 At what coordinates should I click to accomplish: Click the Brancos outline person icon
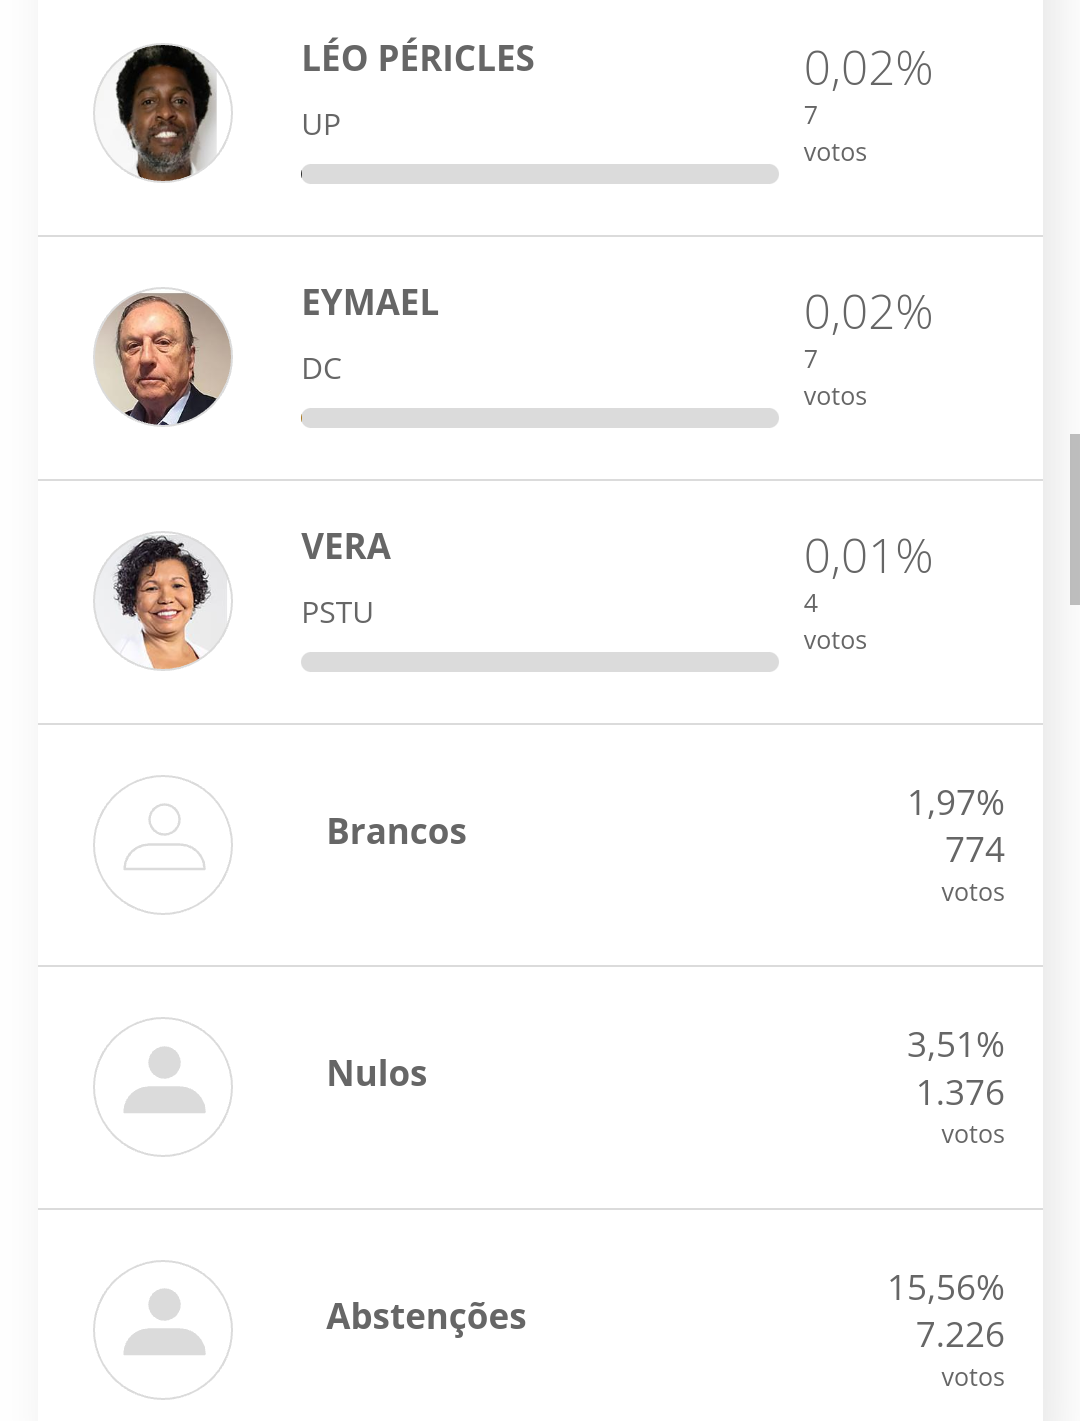[163, 845]
